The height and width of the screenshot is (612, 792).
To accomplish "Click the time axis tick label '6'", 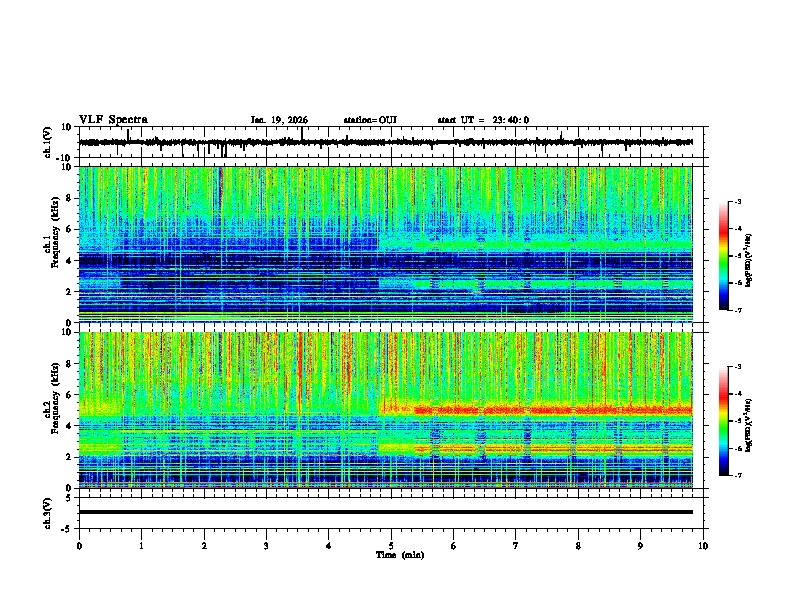I will [454, 546].
